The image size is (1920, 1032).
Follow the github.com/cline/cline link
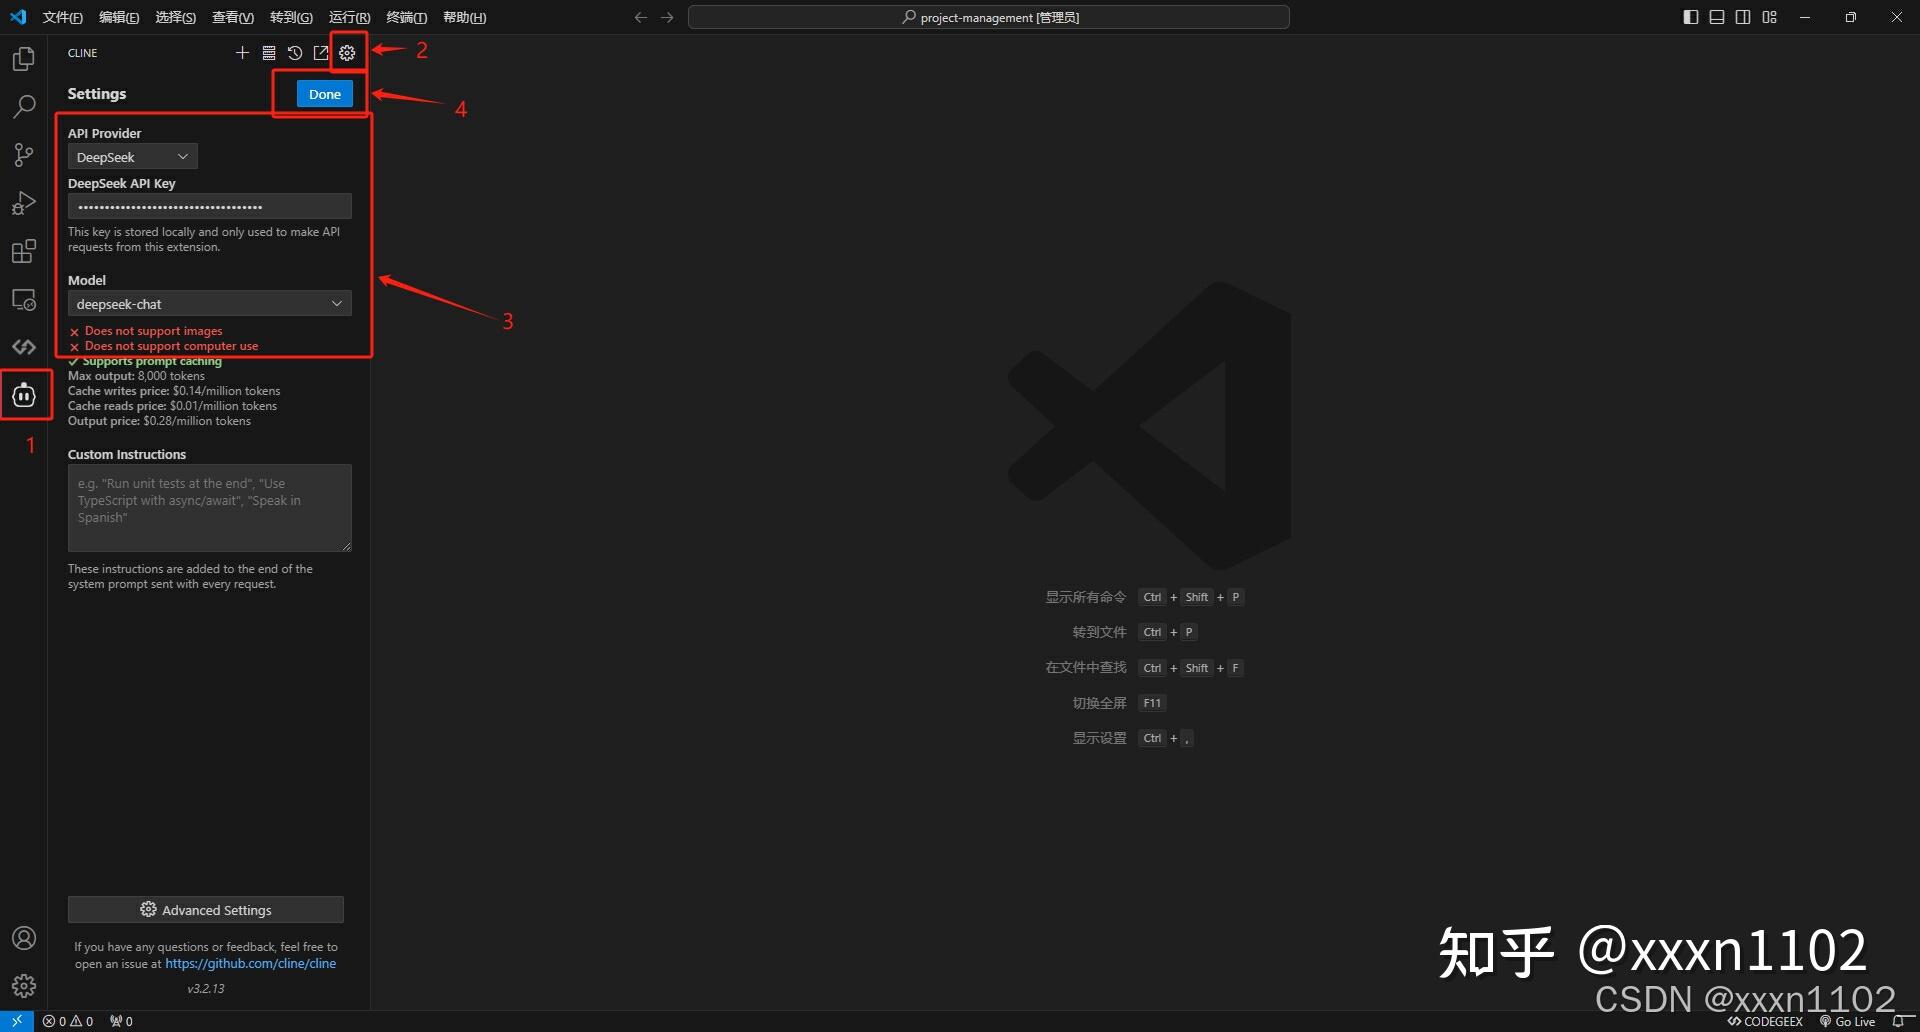pos(250,963)
